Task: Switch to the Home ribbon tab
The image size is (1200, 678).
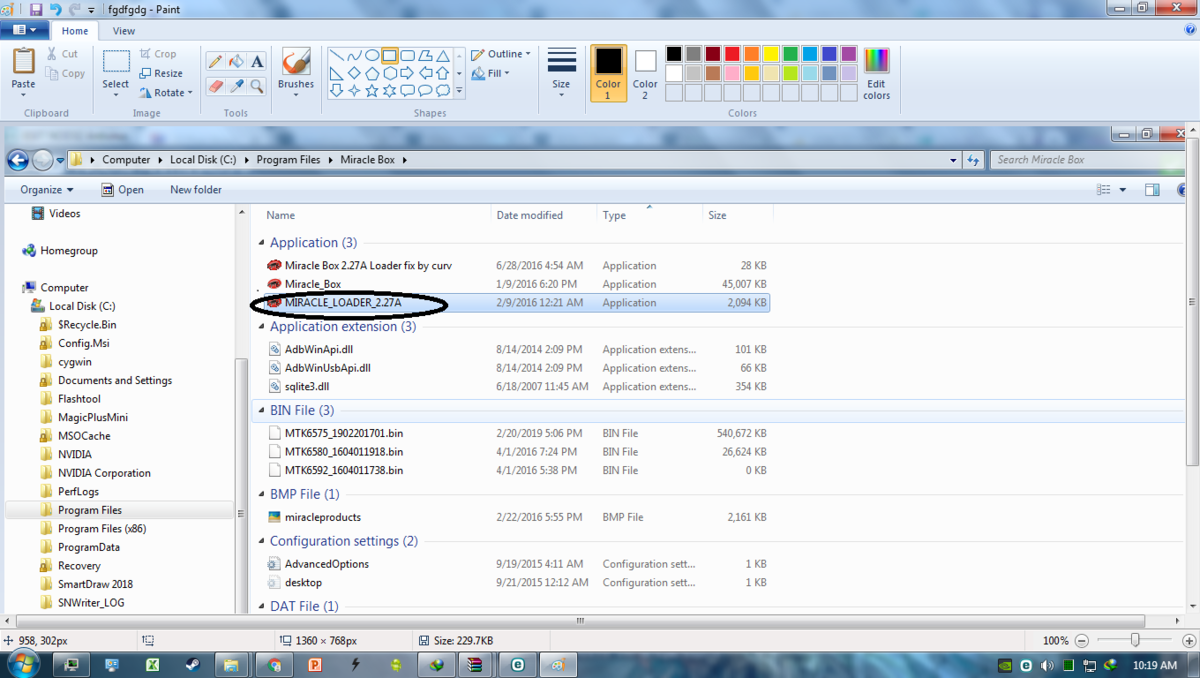Action: (x=75, y=31)
